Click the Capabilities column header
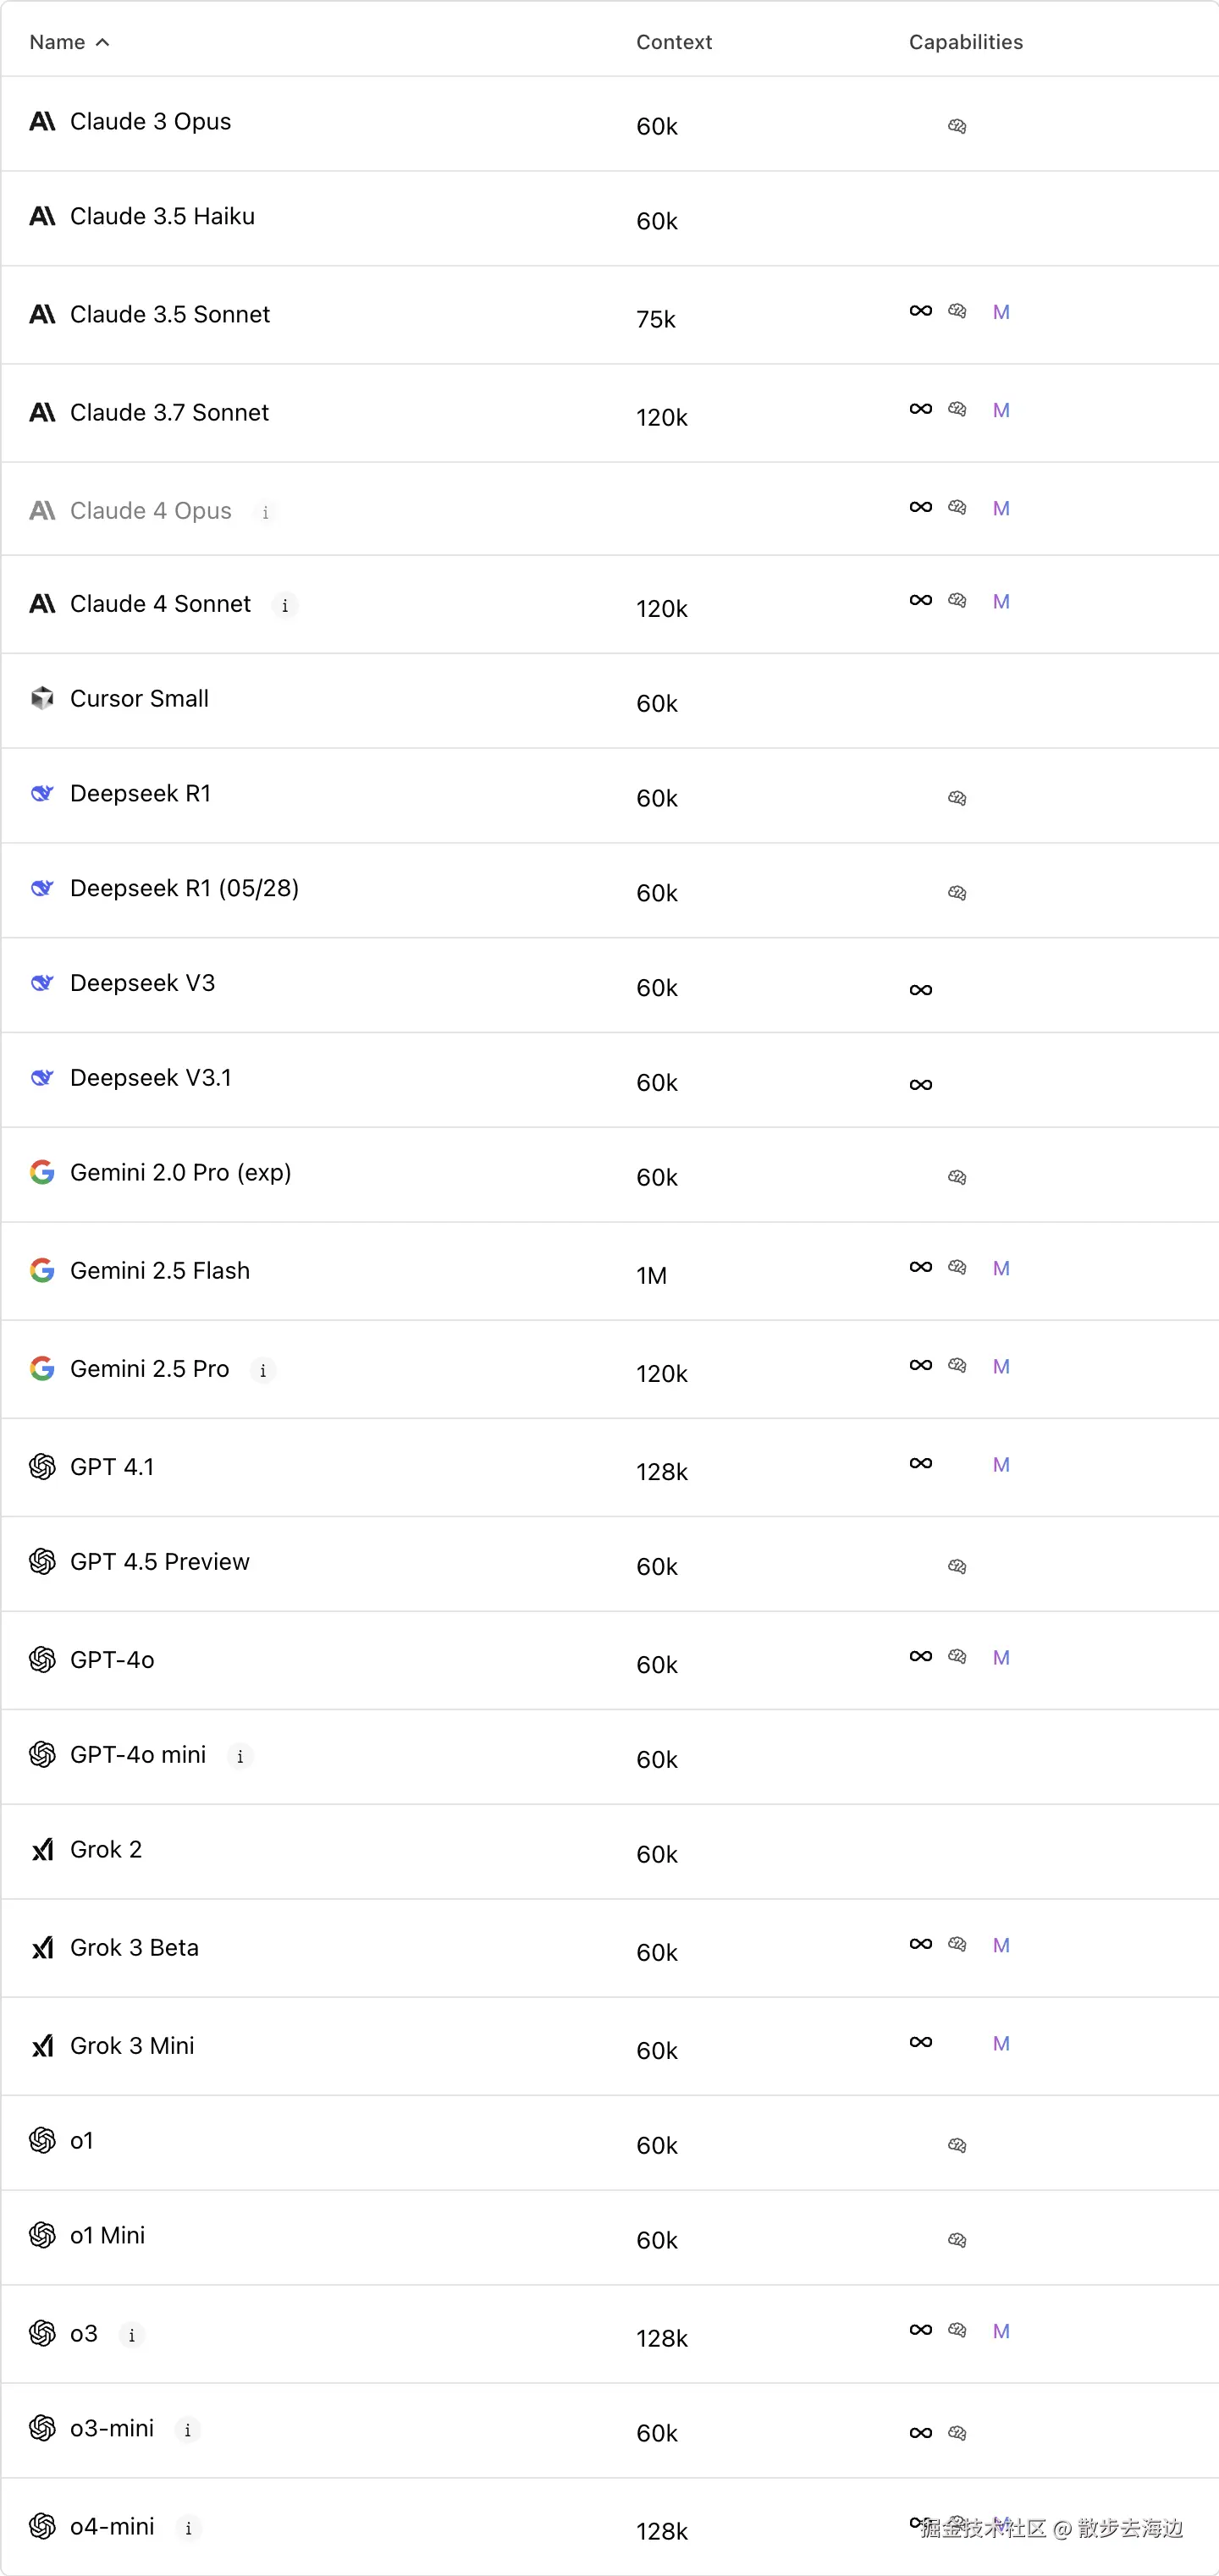Image resolution: width=1219 pixels, height=2576 pixels. pyautogui.click(x=965, y=42)
